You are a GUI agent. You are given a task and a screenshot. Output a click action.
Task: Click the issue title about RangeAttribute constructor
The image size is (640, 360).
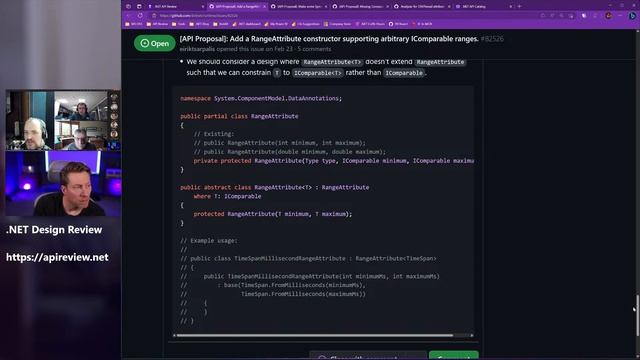(x=329, y=39)
